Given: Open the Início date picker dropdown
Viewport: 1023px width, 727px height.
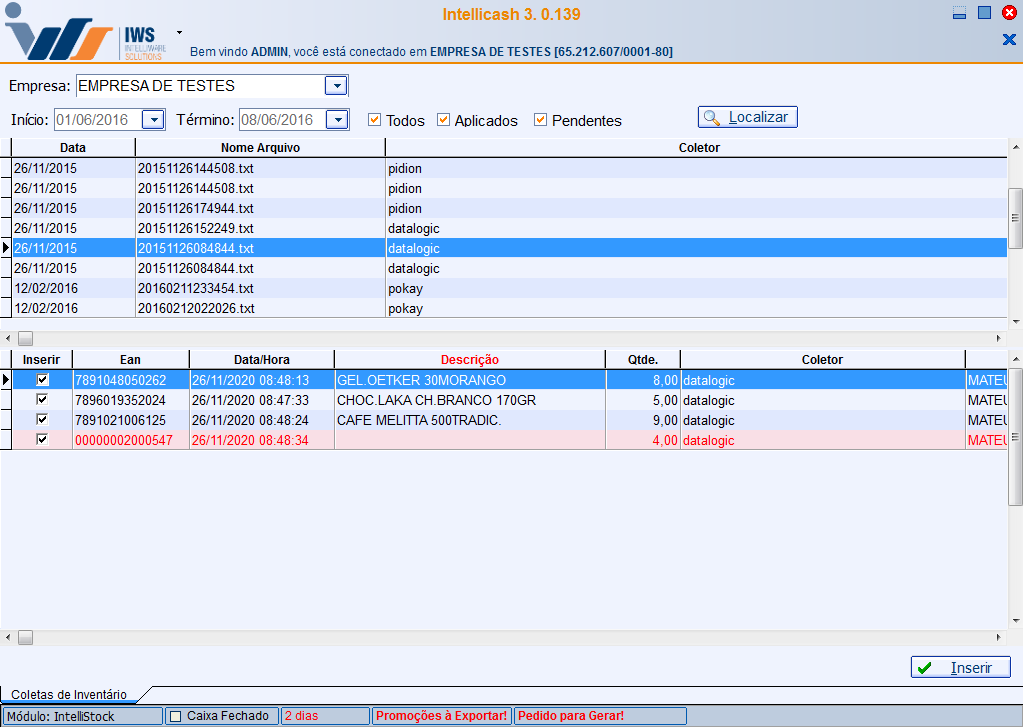Looking at the screenshot, I should 153,120.
